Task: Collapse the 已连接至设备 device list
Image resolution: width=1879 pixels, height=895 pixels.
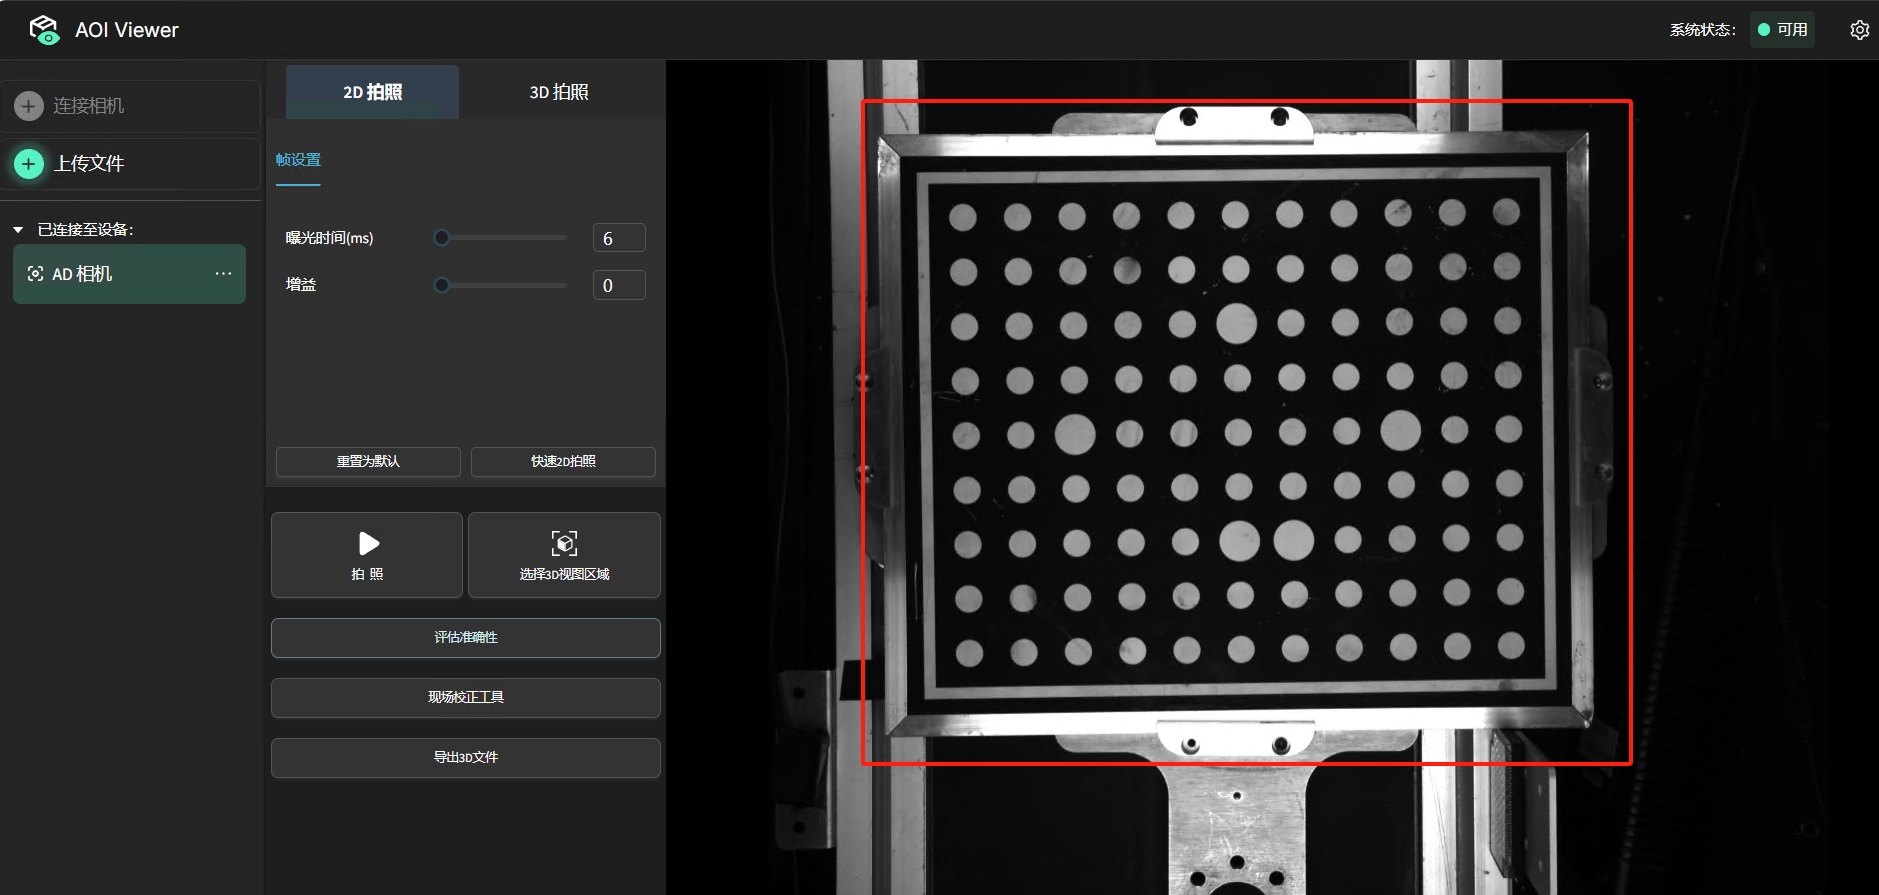Action: click(x=18, y=230)
